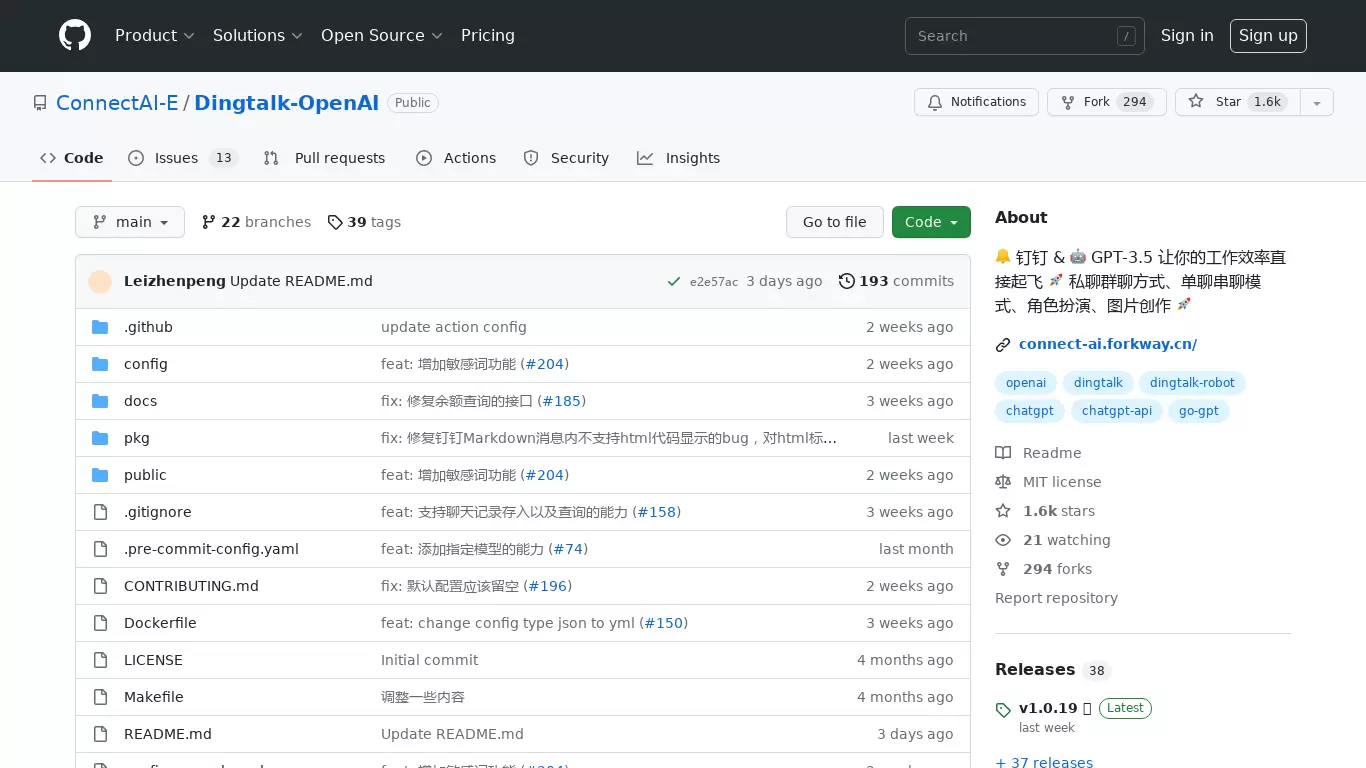Image resolution: width=1366 pixels, height=768 pixels.
Task: Click the Sign up button
Action: (x=1268, y=36)
